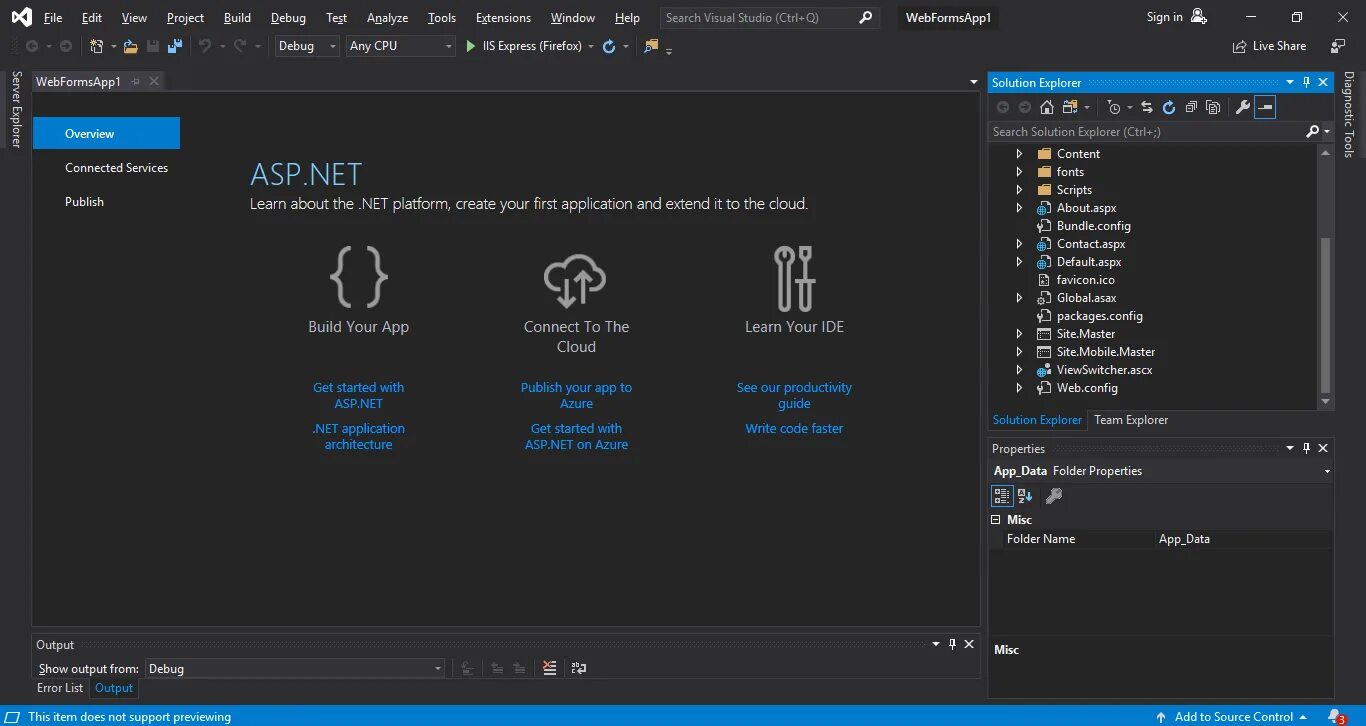
Task: Open the Any CPU platform dropdown
Action: (401, 46)
